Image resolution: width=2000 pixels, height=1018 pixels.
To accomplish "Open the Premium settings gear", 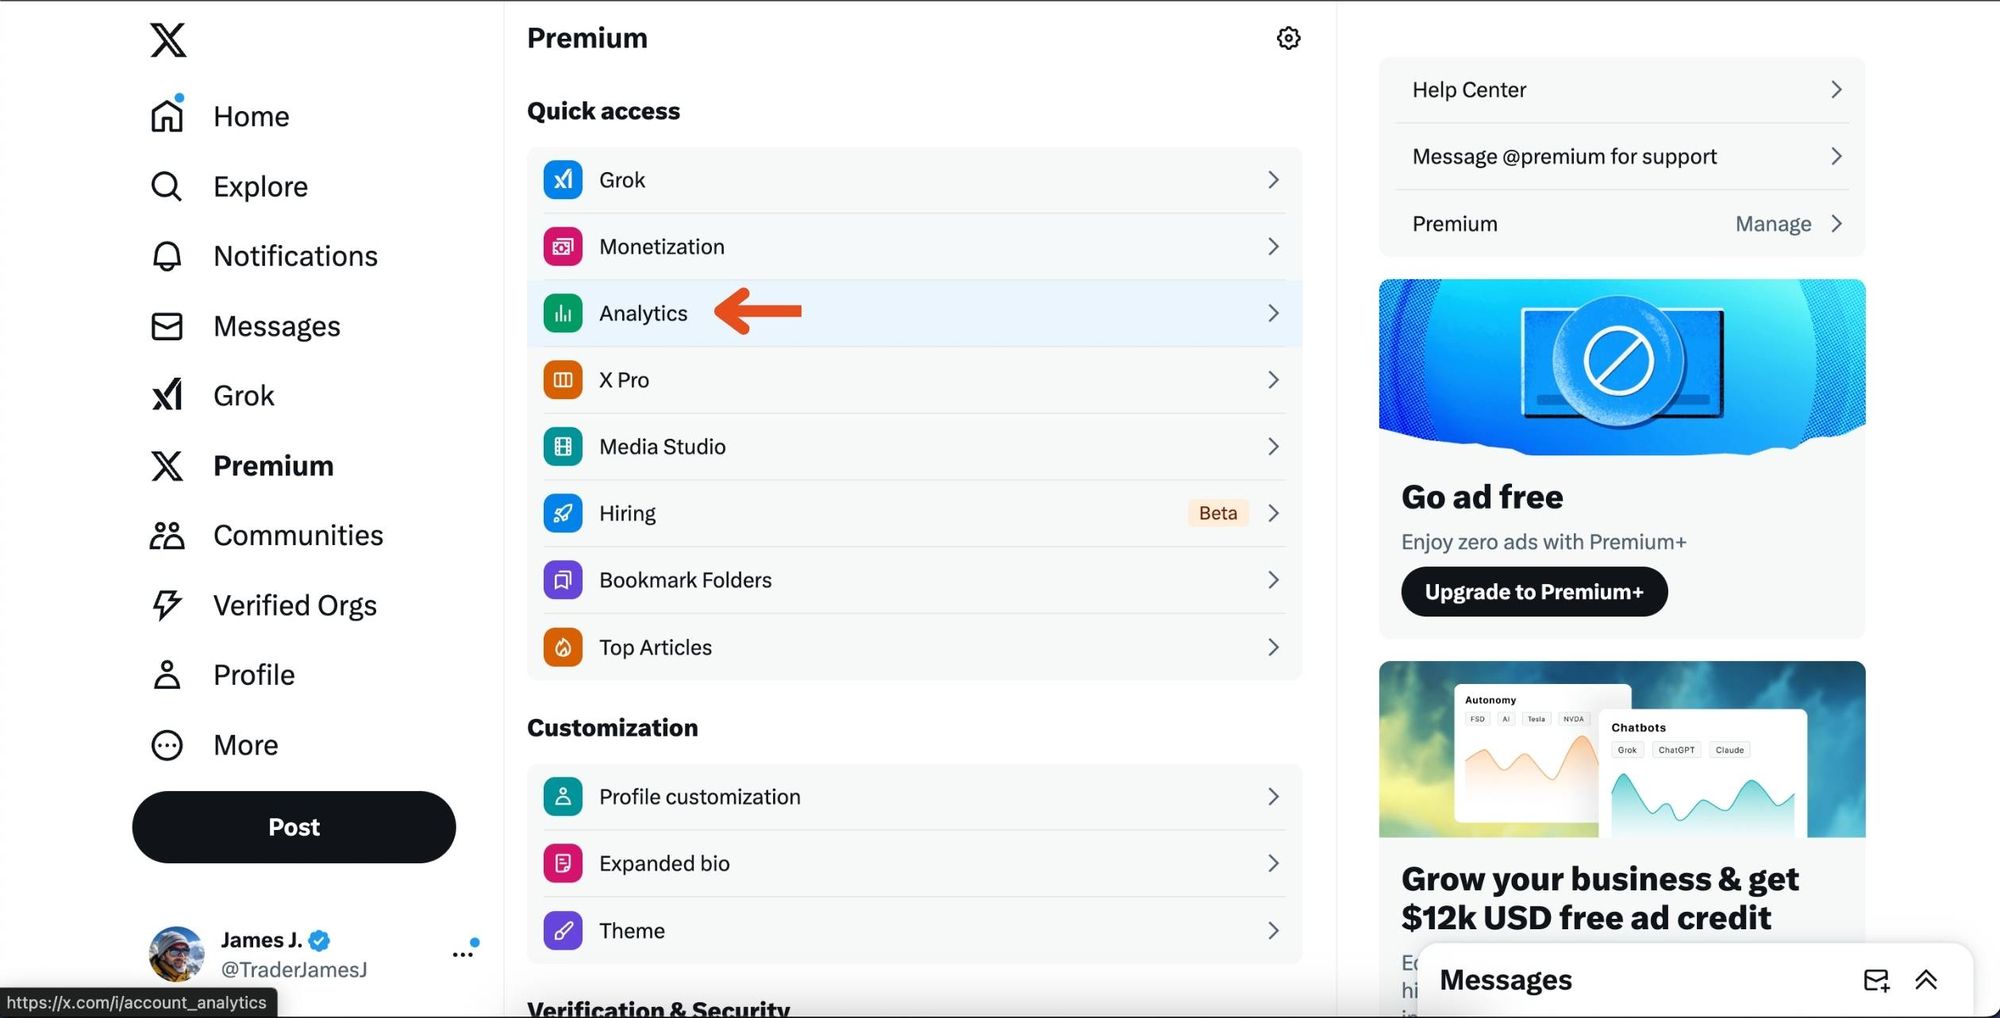I will pyautogui.click(x=1288, y=37).
